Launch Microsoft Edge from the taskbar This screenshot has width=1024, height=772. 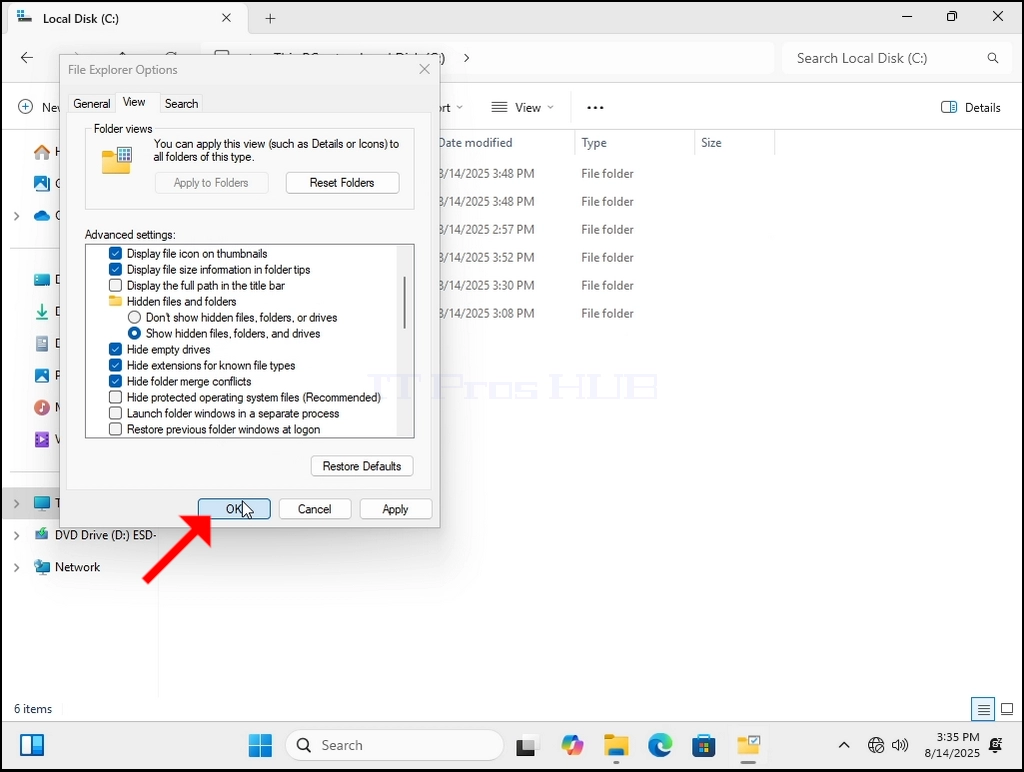(660, 745)
